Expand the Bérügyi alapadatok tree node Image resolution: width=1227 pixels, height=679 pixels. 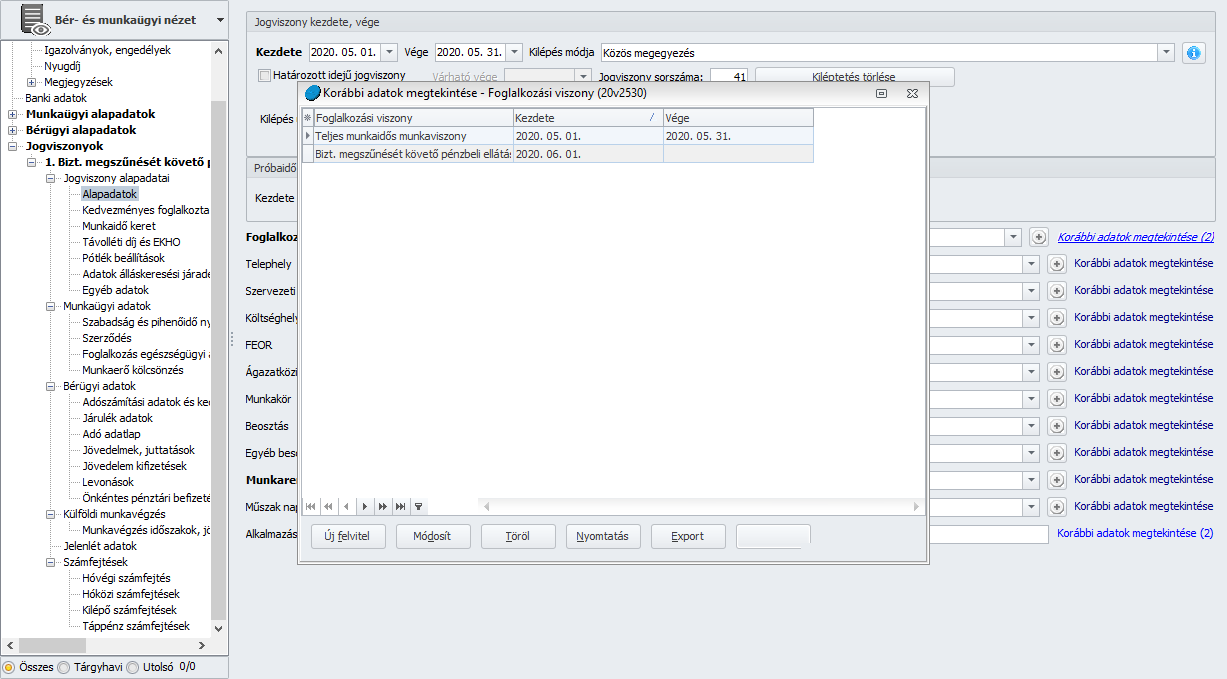point(12,130)
